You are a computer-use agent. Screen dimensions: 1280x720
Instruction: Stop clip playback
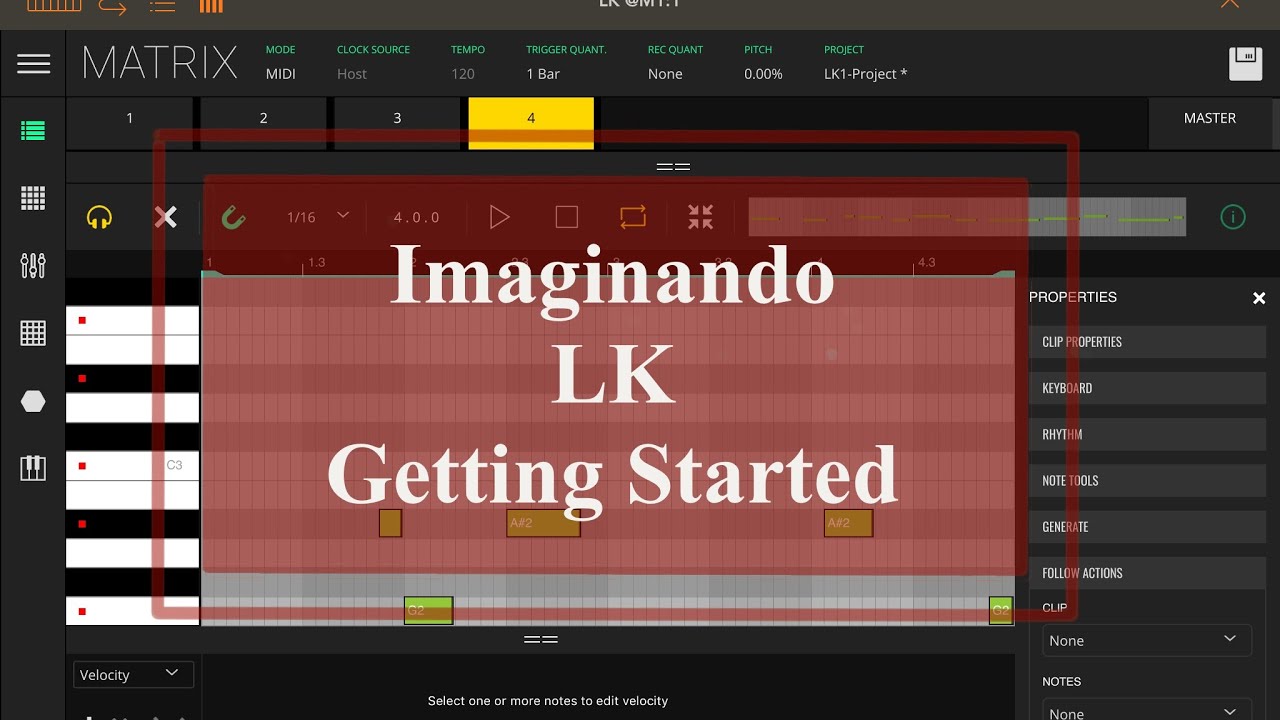pyautogui.click(x=567, y=217)
